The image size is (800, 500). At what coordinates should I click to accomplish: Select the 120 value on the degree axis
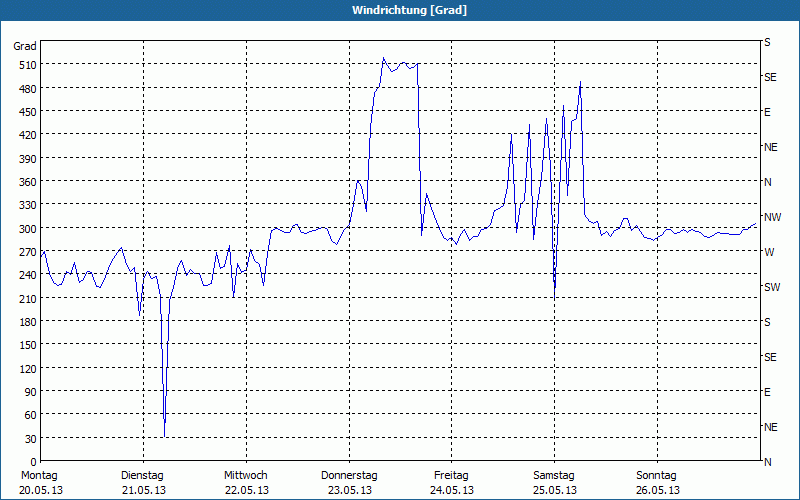click(x=28, y=368)
